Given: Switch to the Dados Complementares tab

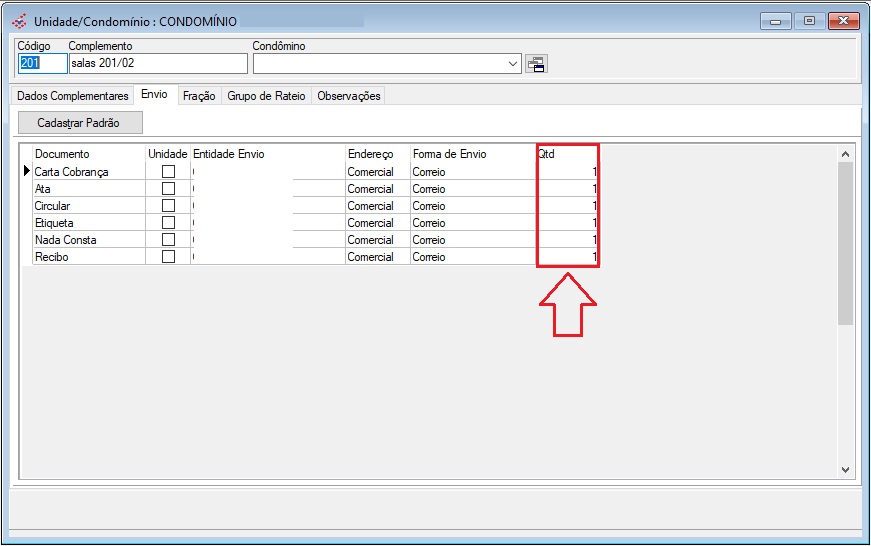Looking at the screenshot, I should pyautogui.click(x=73, y=96).
